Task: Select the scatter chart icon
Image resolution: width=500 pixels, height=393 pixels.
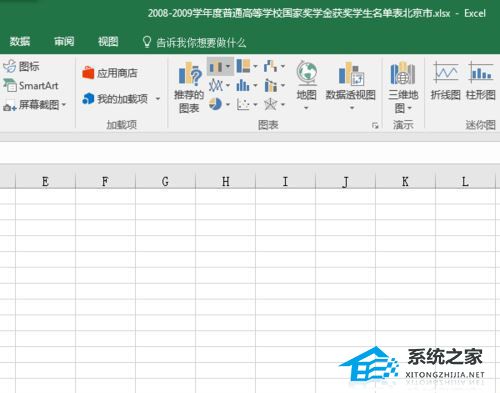Action: [243, 105]
